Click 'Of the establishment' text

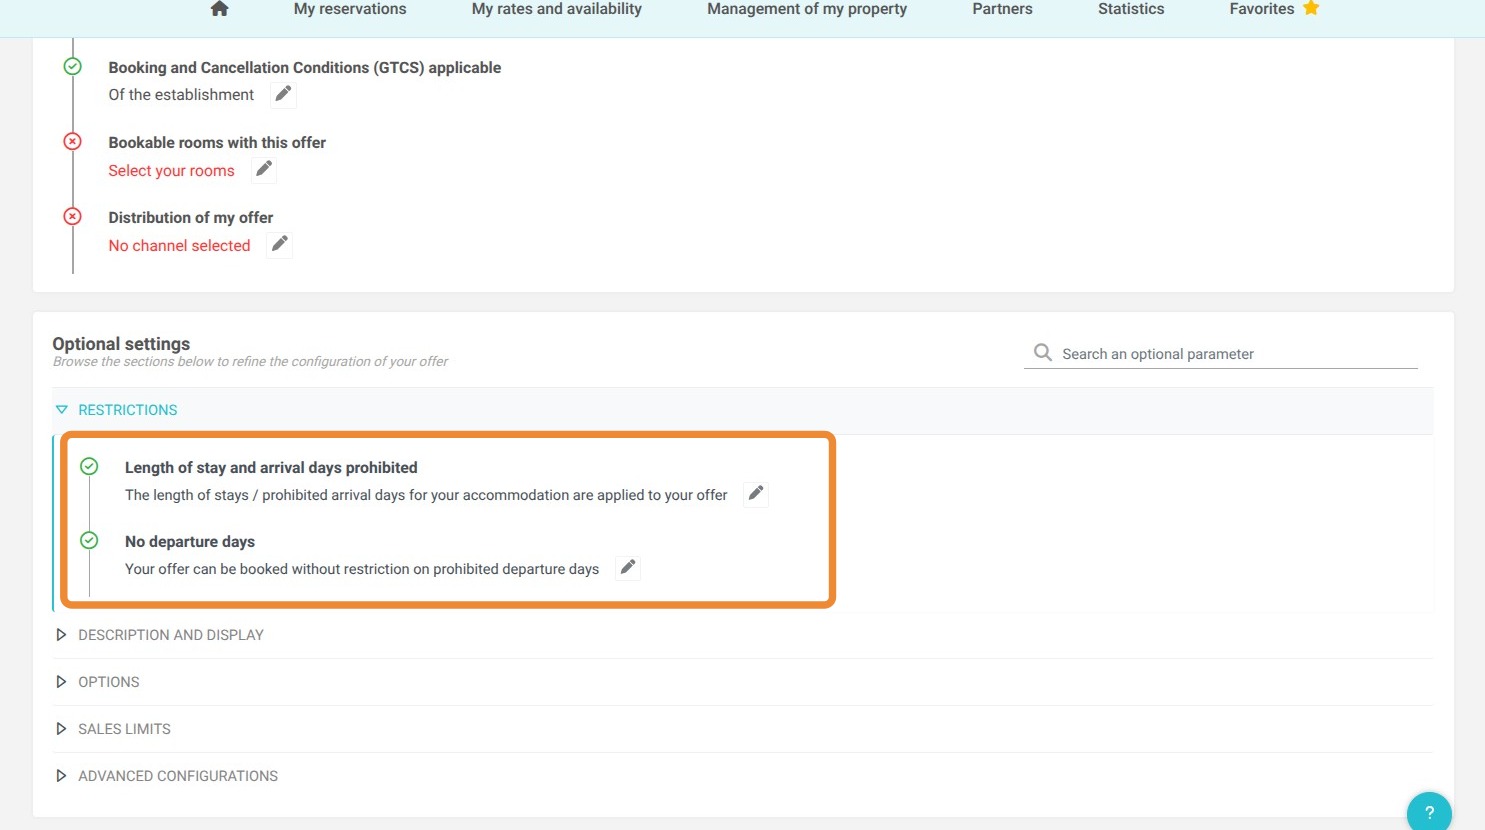tap(182, 95)
